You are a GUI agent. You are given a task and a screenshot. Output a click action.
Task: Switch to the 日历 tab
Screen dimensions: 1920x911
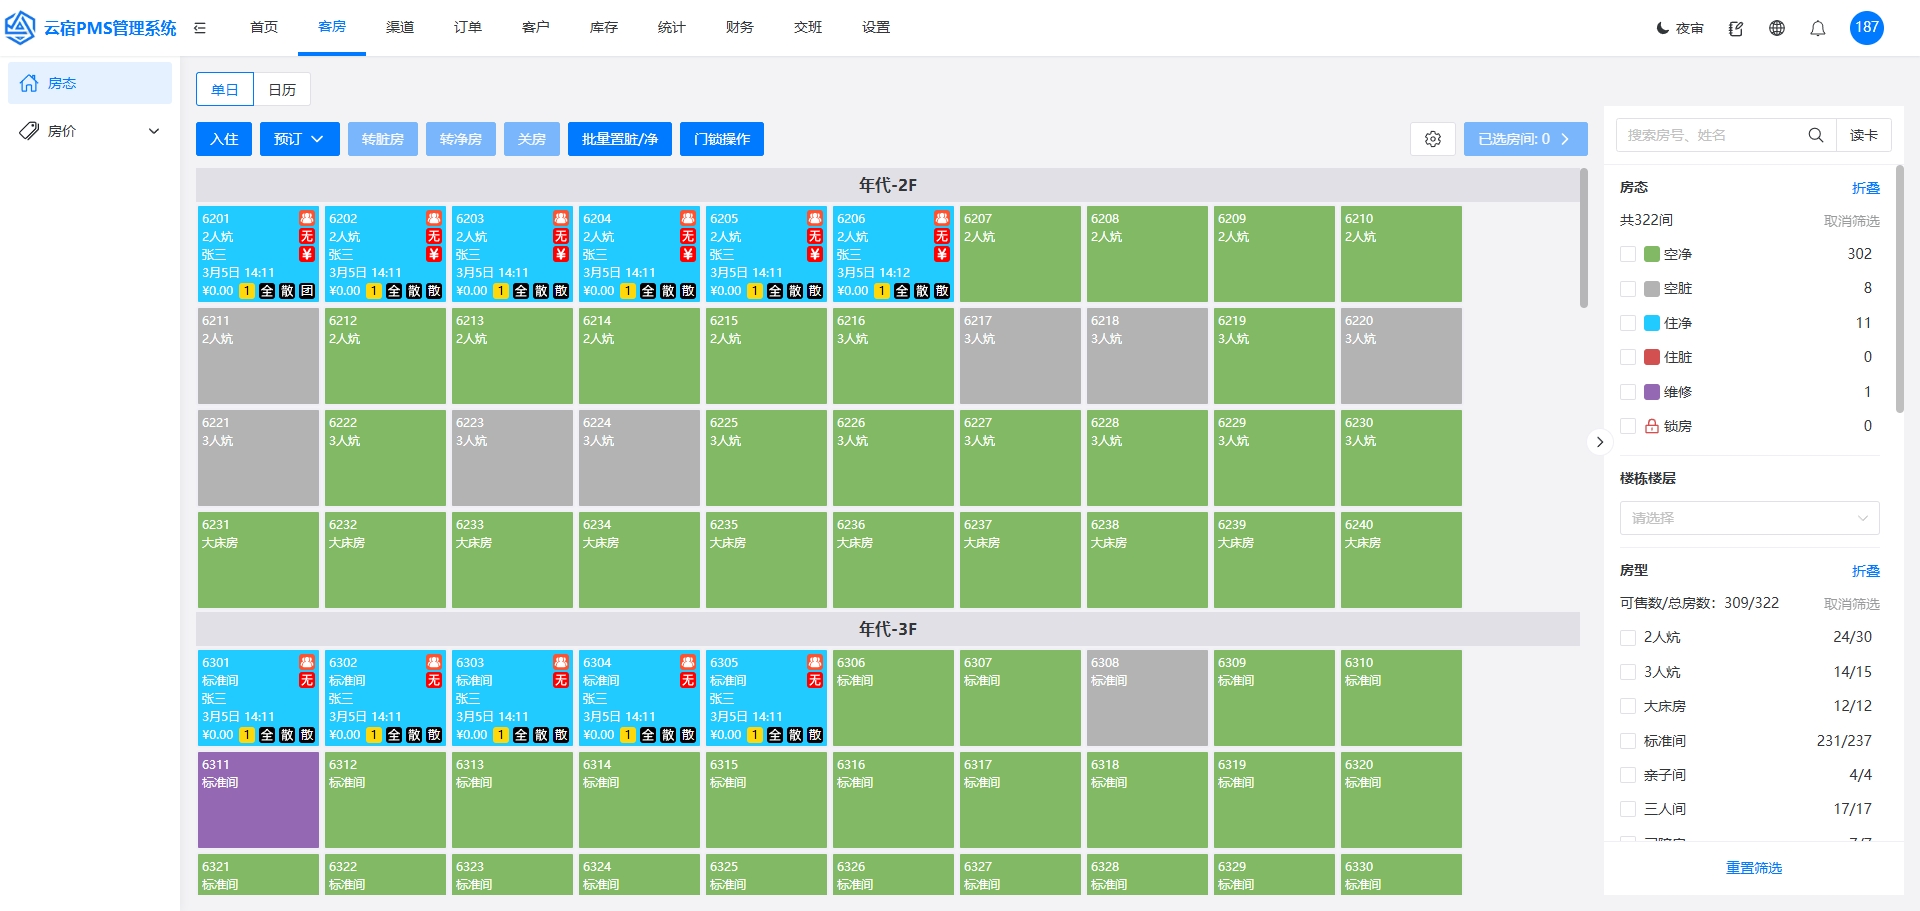coord(282,90)
